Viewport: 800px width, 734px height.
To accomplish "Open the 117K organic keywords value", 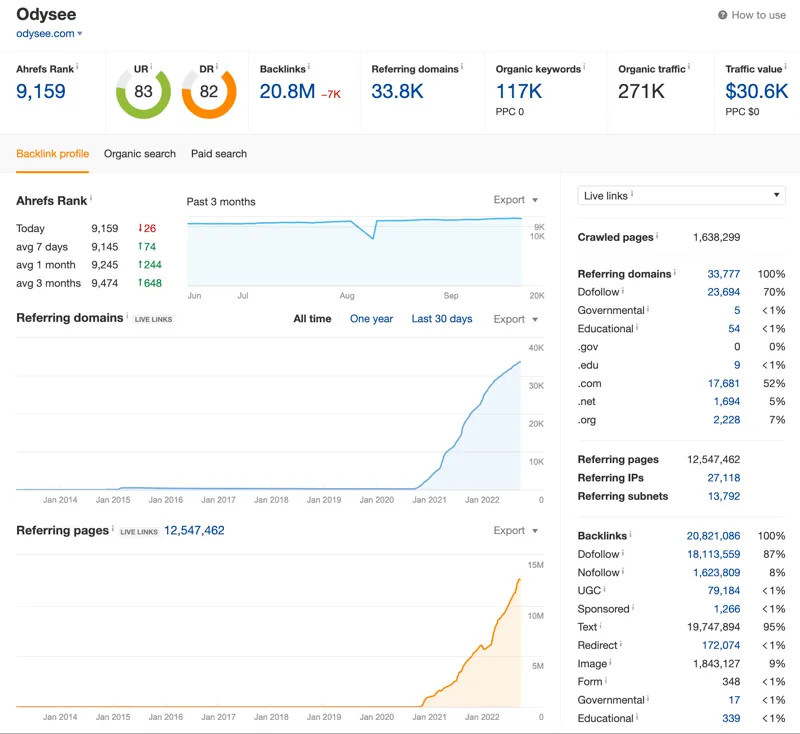I will 519,92.
